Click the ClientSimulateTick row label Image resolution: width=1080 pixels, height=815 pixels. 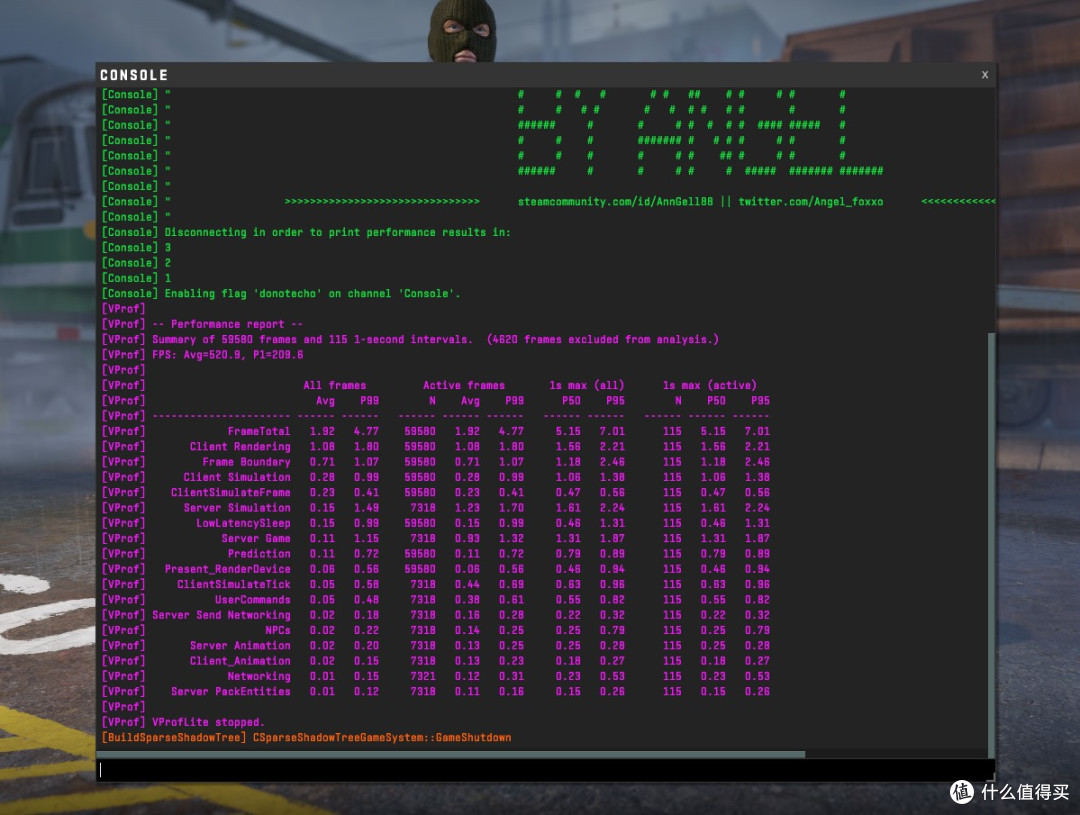click(234, 584)
